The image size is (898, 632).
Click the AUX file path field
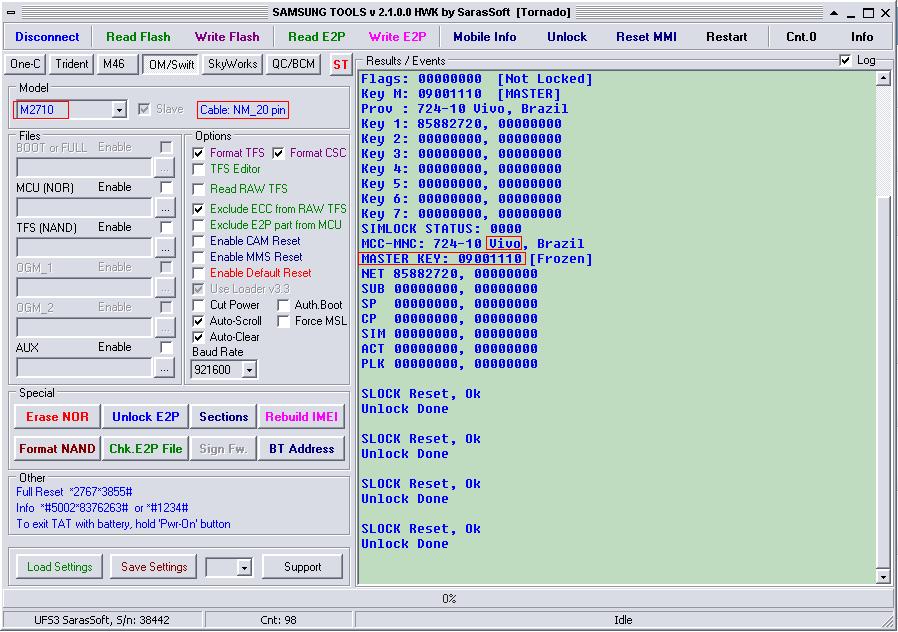pos(84,368)
